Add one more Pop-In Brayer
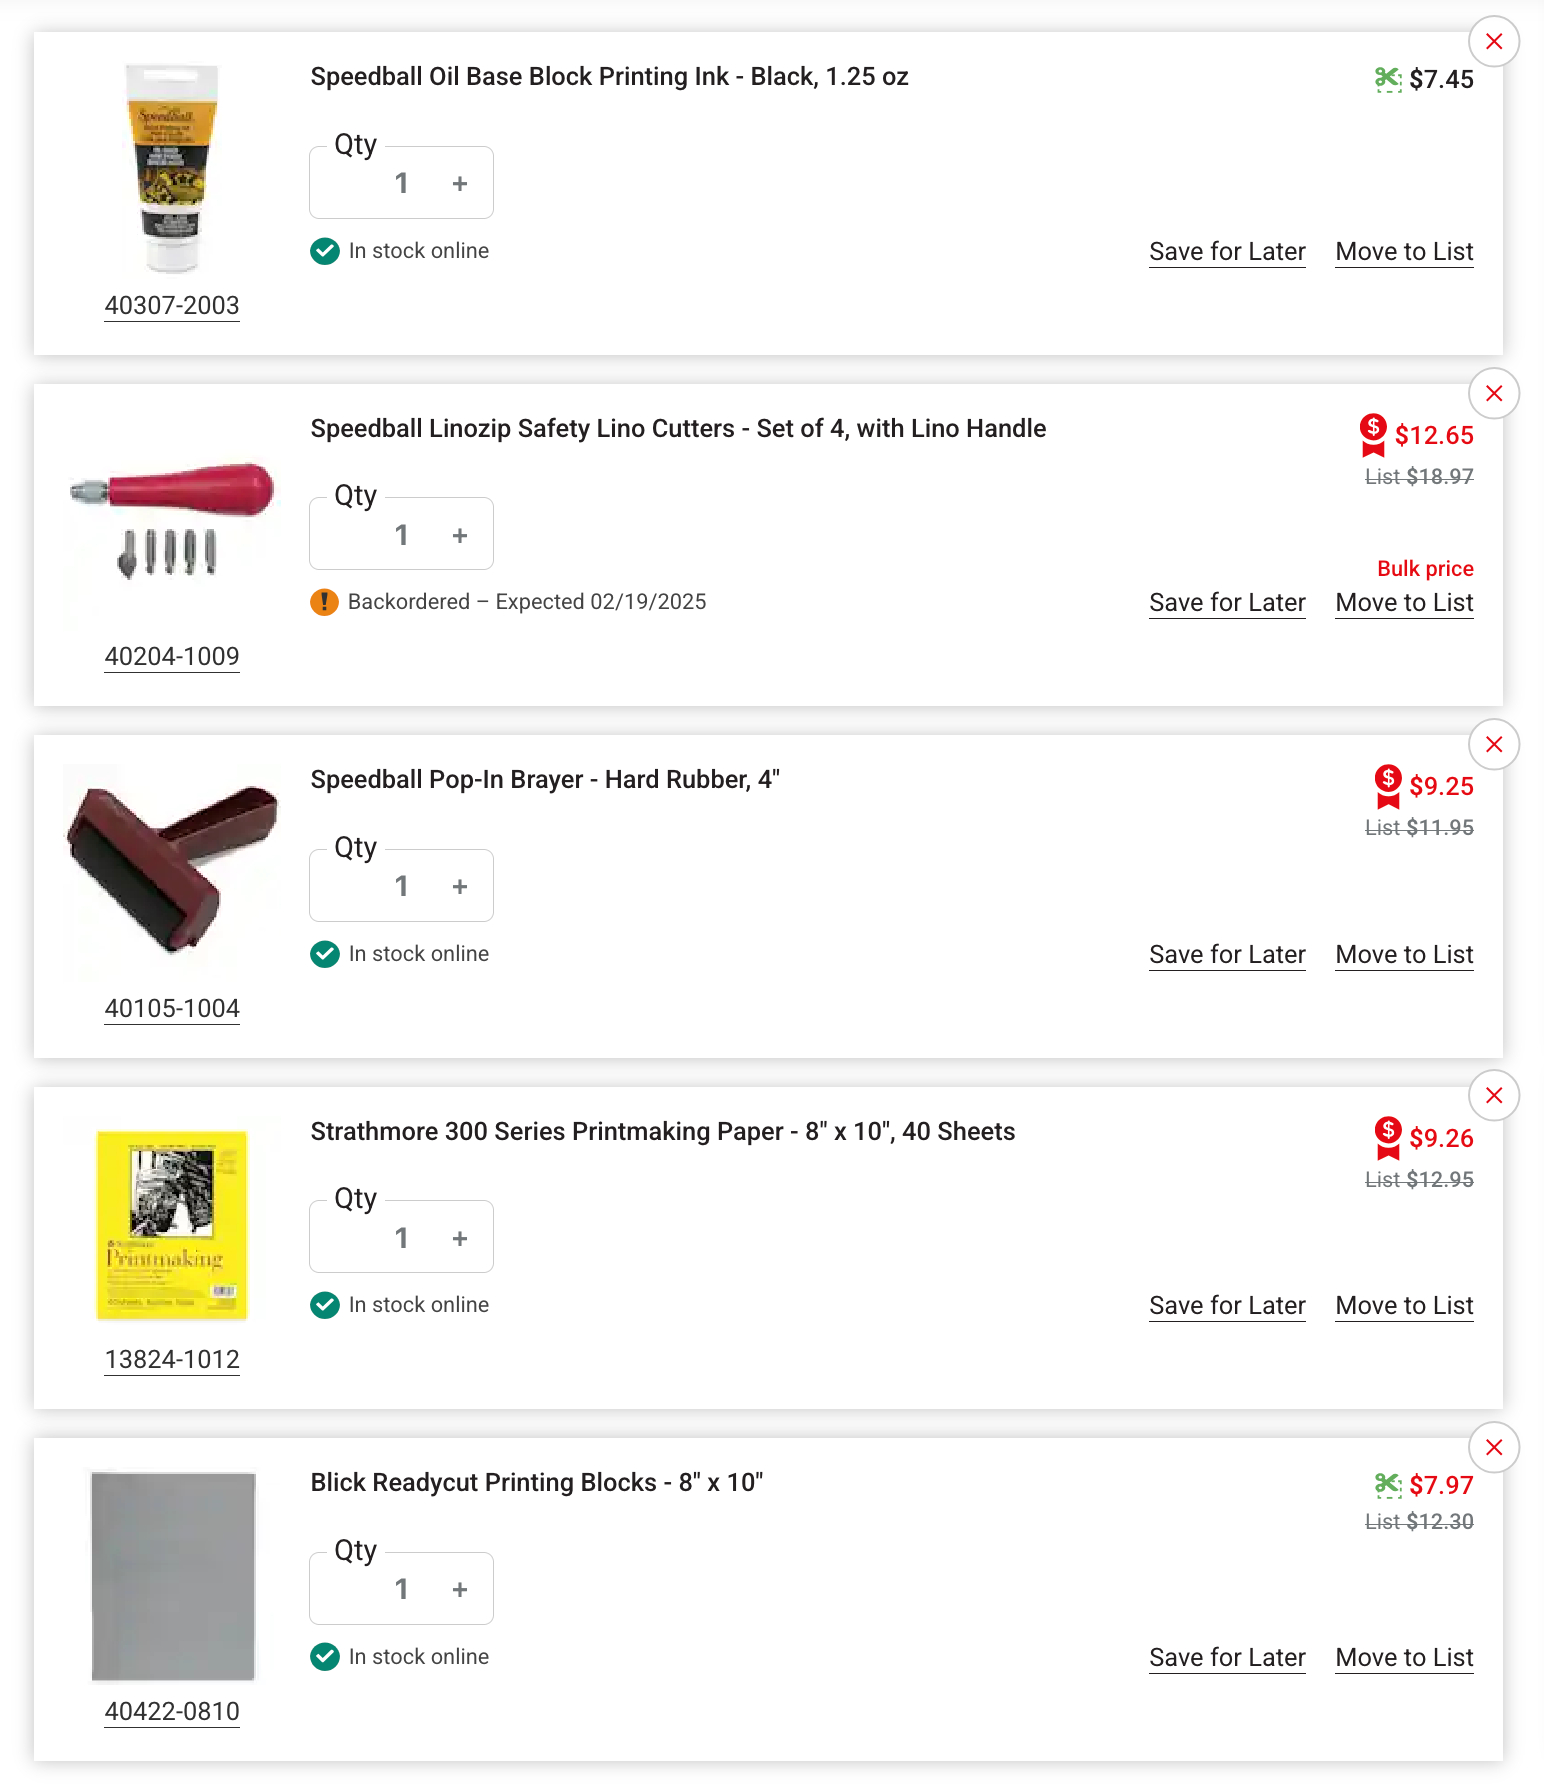Image resolution: width=1544 pixels, height=1788 pixels. 460,887
